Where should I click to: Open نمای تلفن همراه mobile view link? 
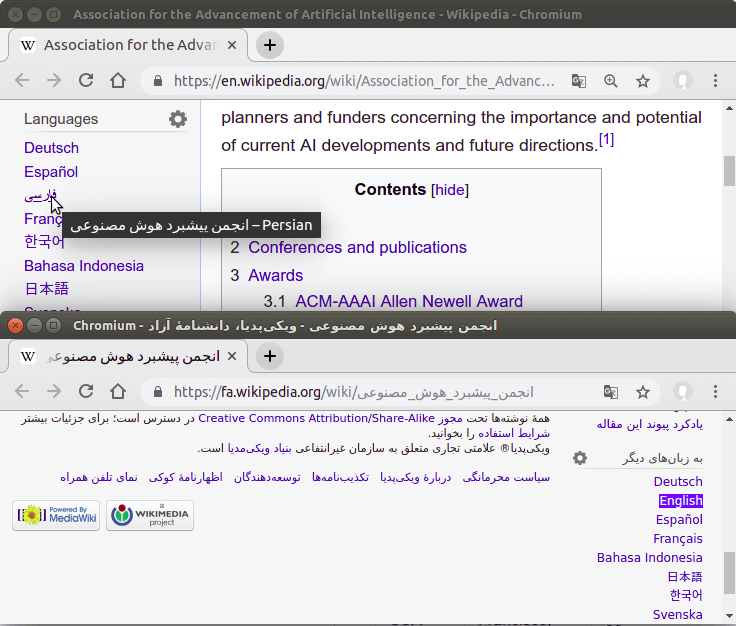click(x=99, y=477)
